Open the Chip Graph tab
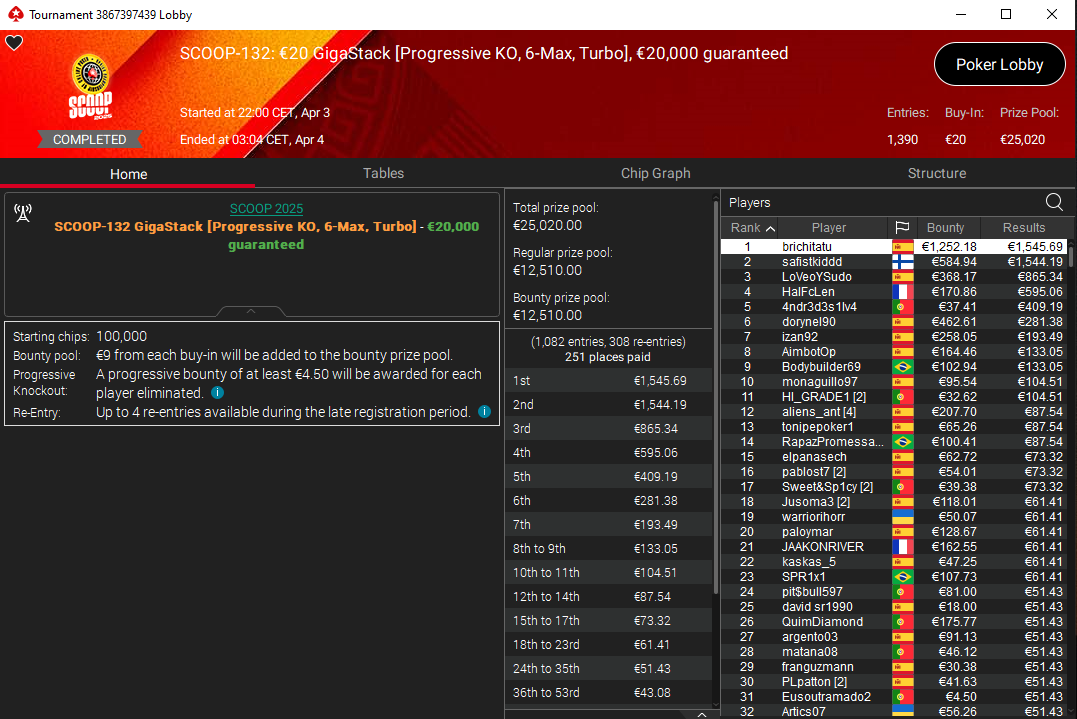This screenshot has width=1077, height=719. (655, 173)
